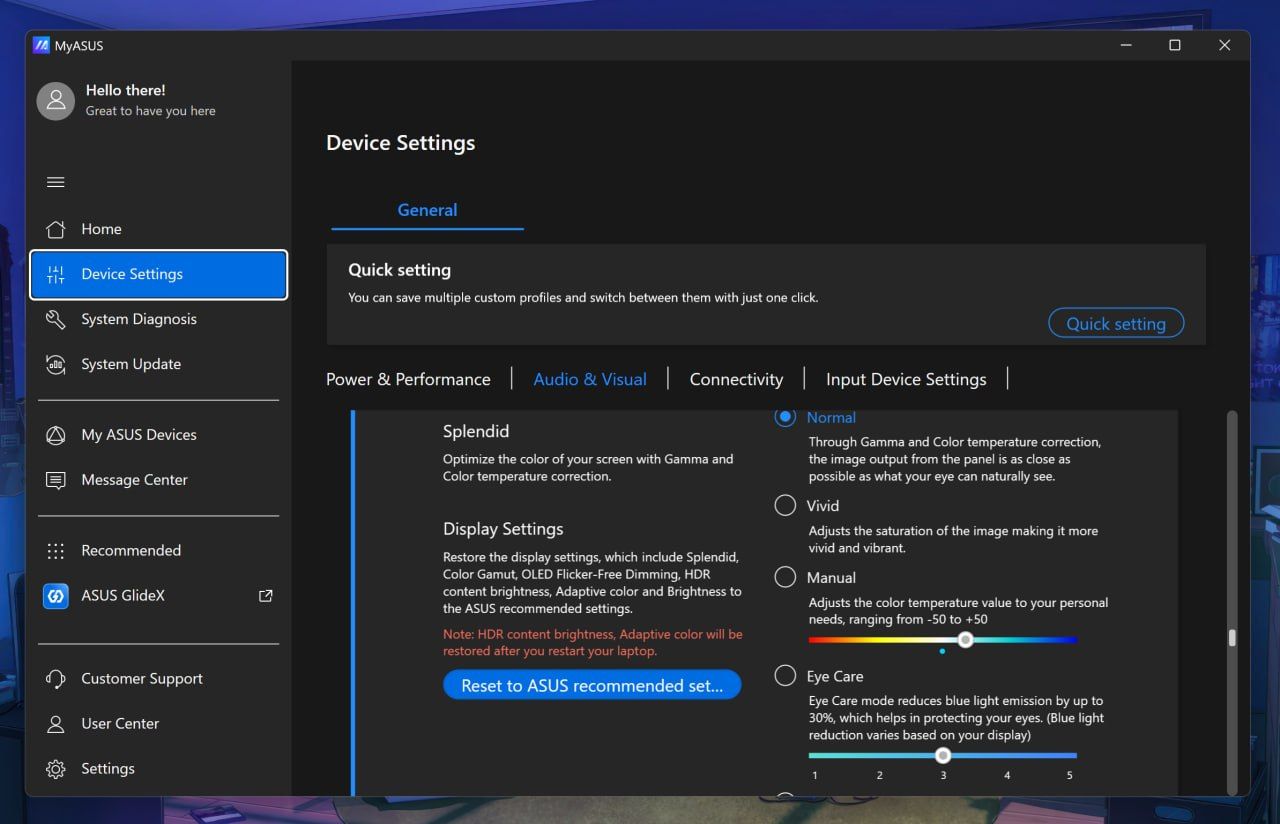Click the Manual color temperature slider handle
The width and height of the screenshot is (1280, 824).
(965, 640)
